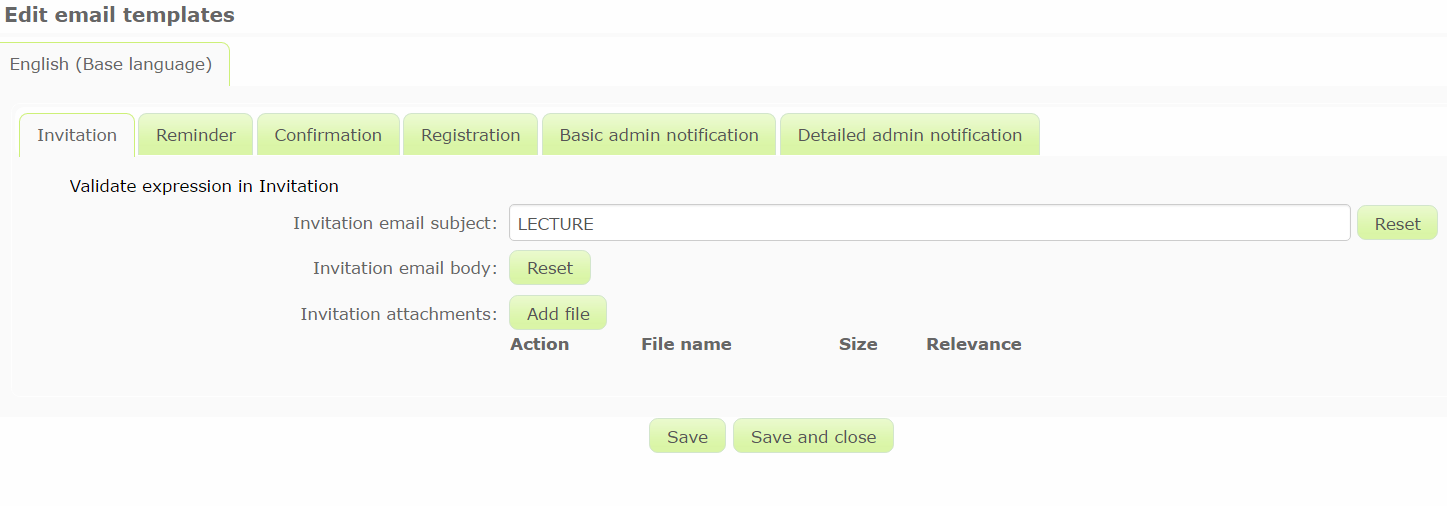Click the Size column header
1447x506 pixels.
858,344
